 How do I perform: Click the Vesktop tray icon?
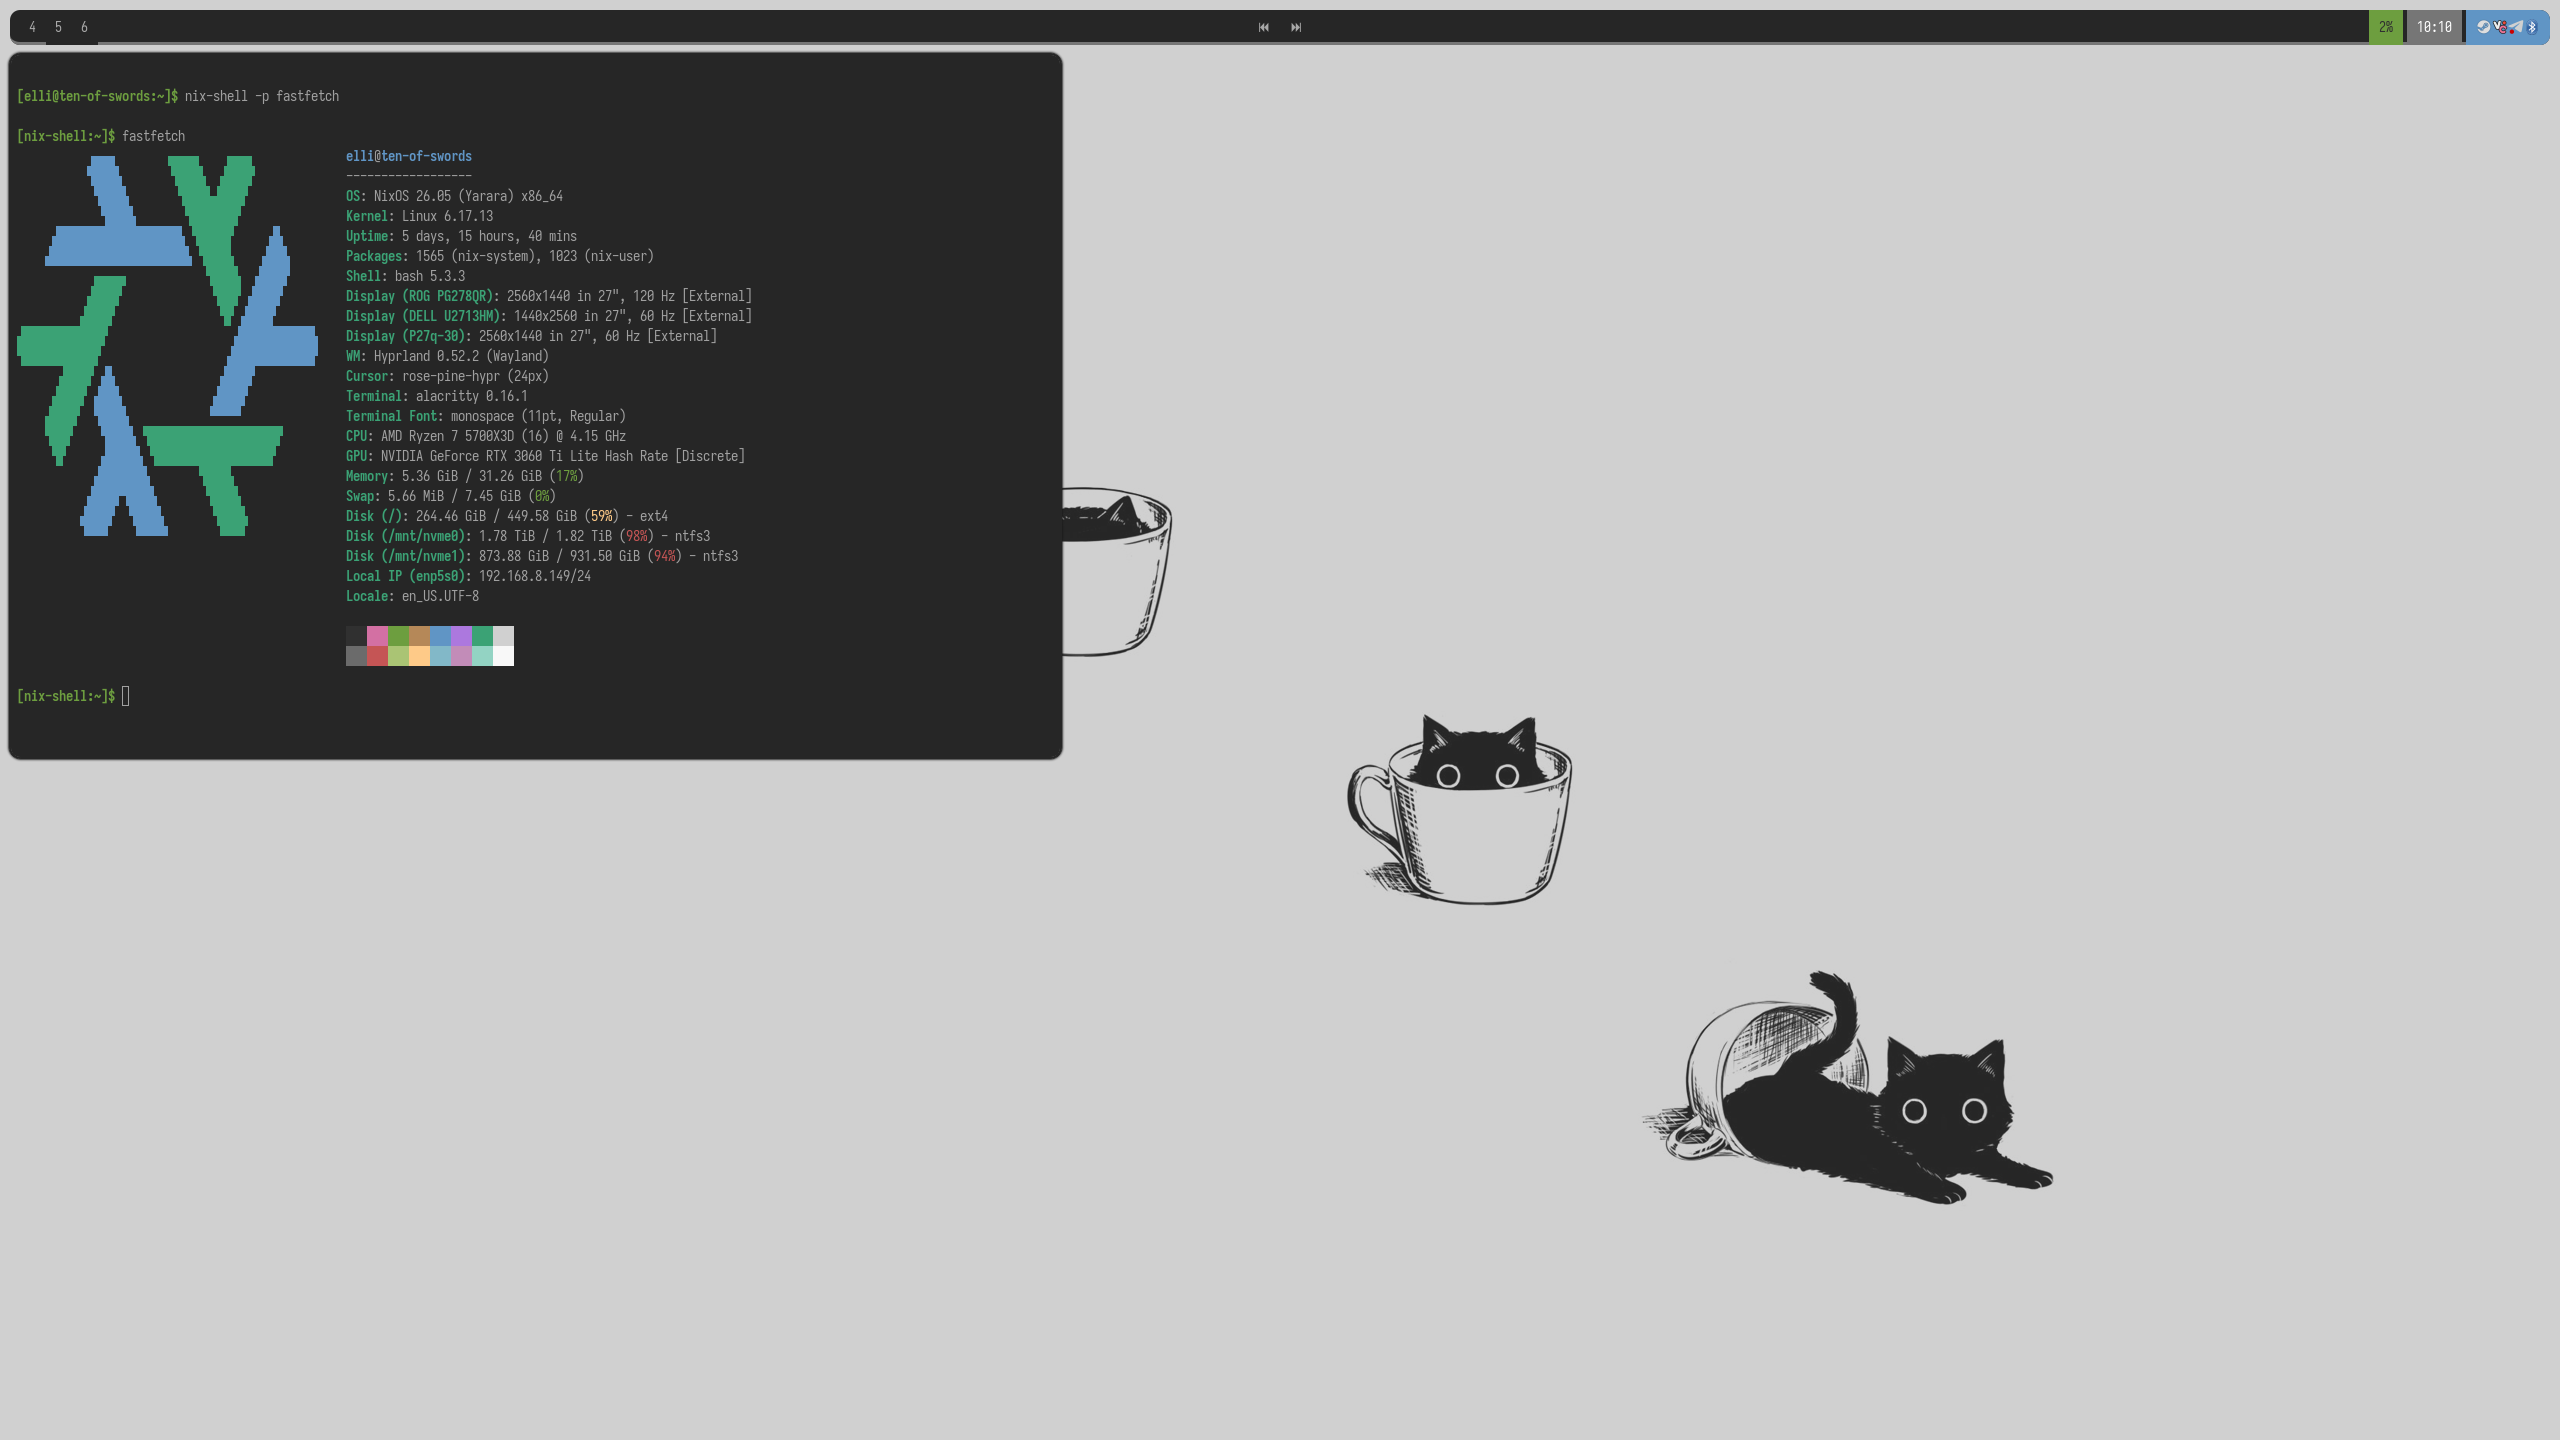[2500, 27]
